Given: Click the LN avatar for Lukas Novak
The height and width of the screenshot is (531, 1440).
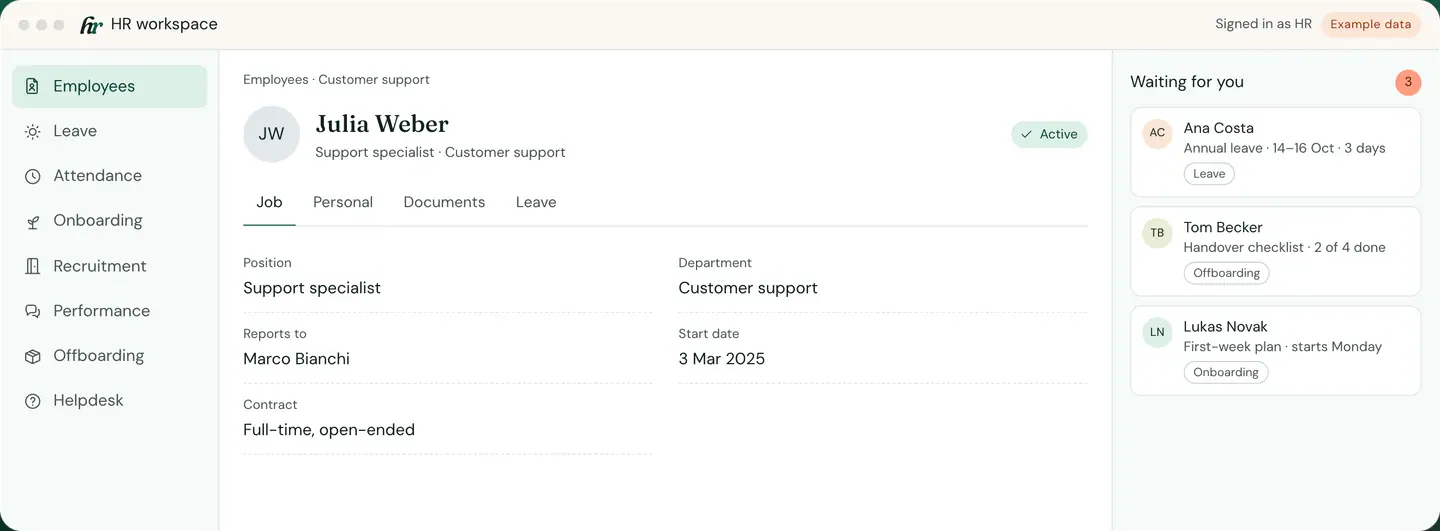Looking at the screenshot, I should pos(1157,332).
